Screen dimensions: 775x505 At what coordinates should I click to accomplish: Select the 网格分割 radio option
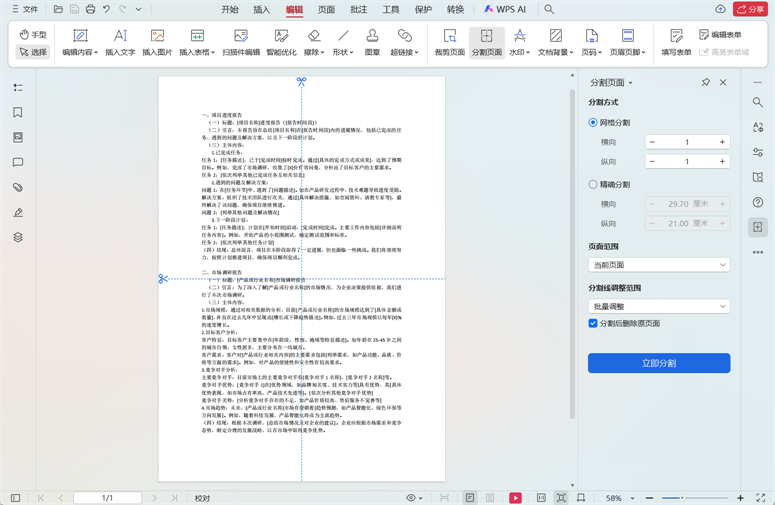tap(593, 123)
